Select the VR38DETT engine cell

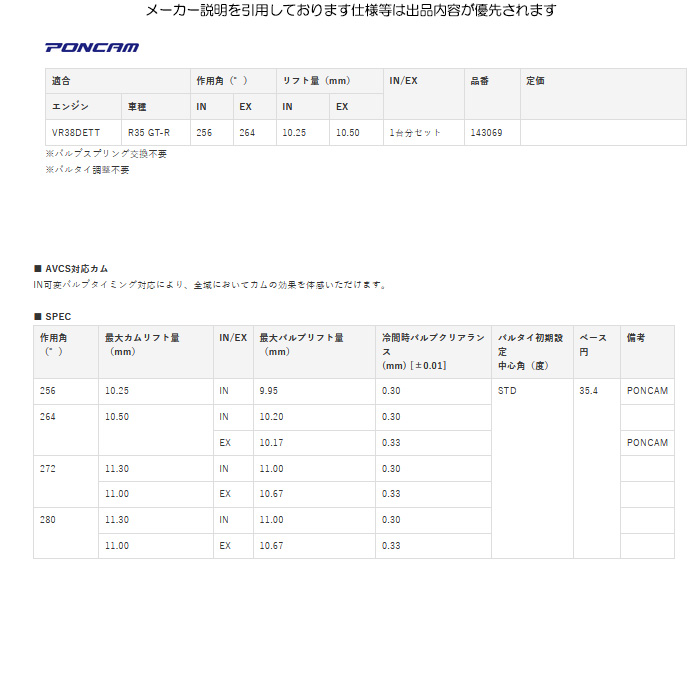pos(83,133)
